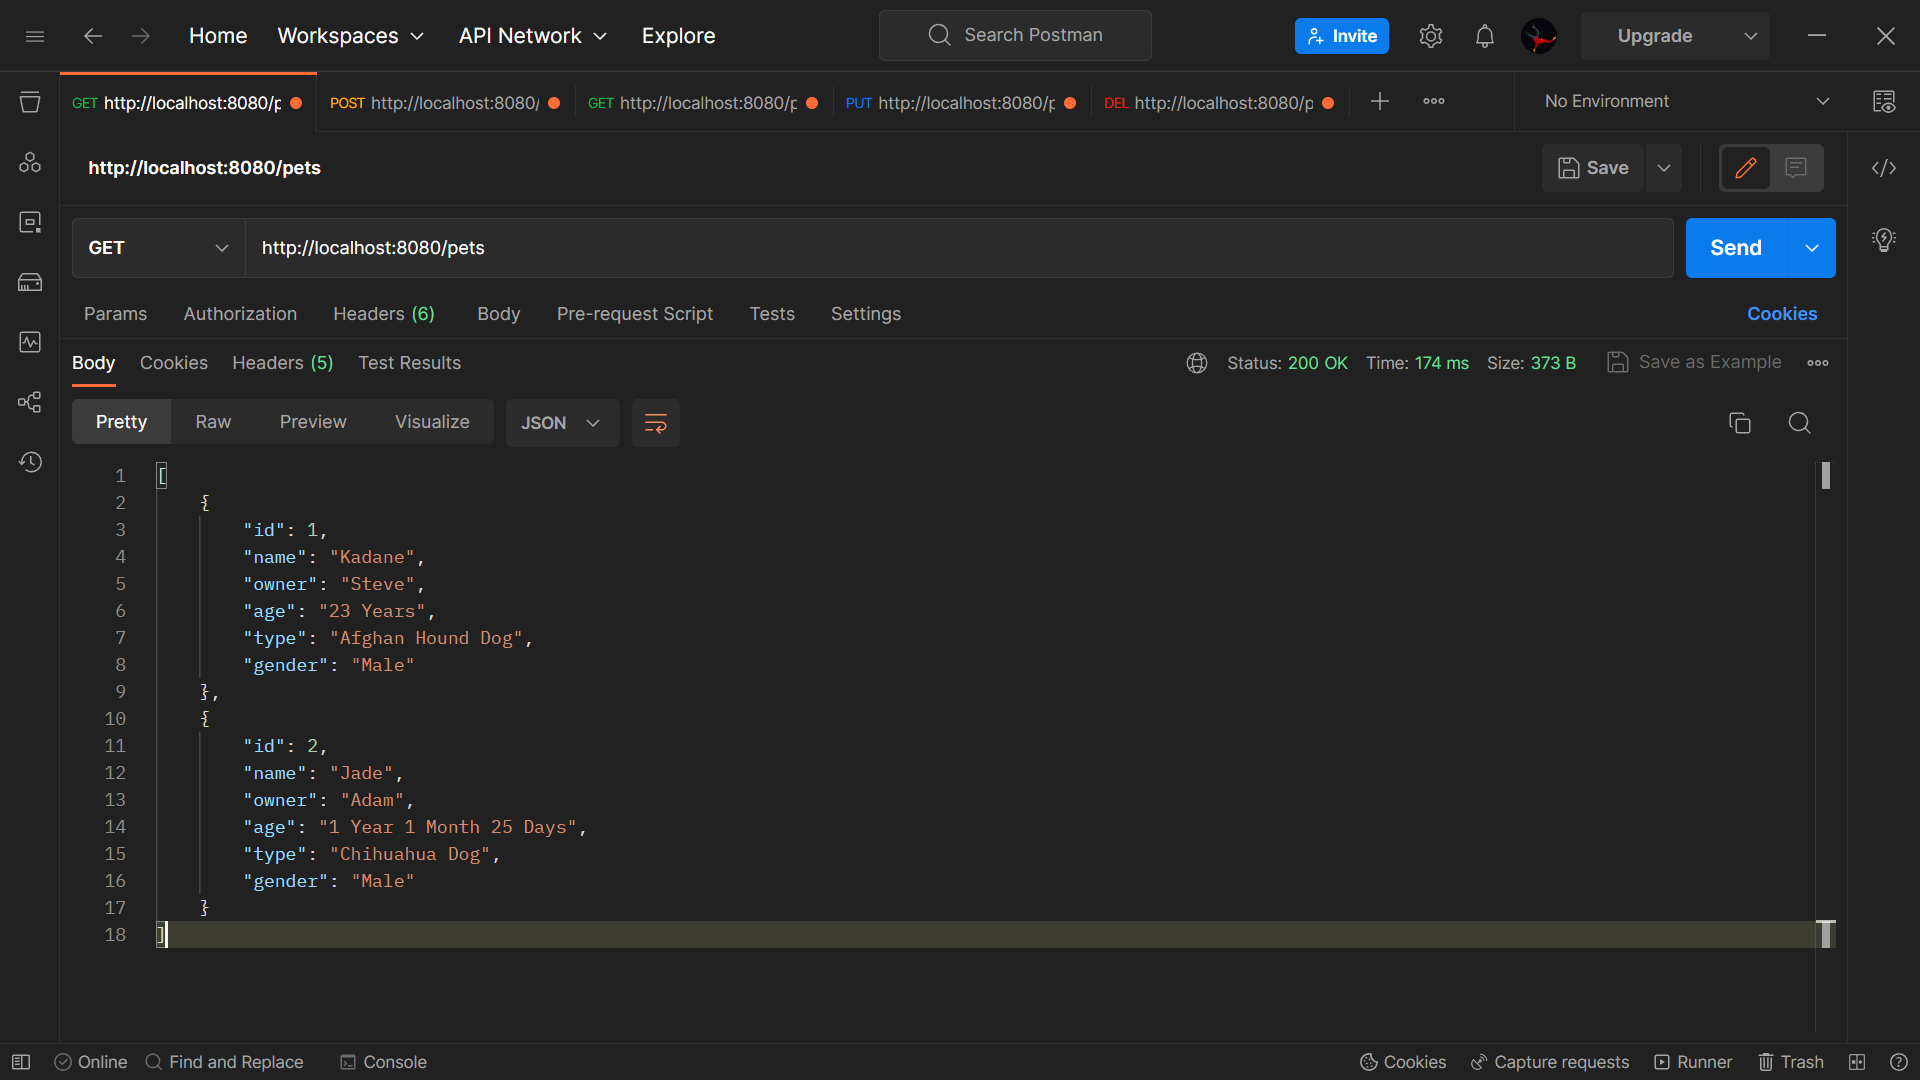
Task: Click the Flows sidebar icon
Action: (x=30, y=402)
